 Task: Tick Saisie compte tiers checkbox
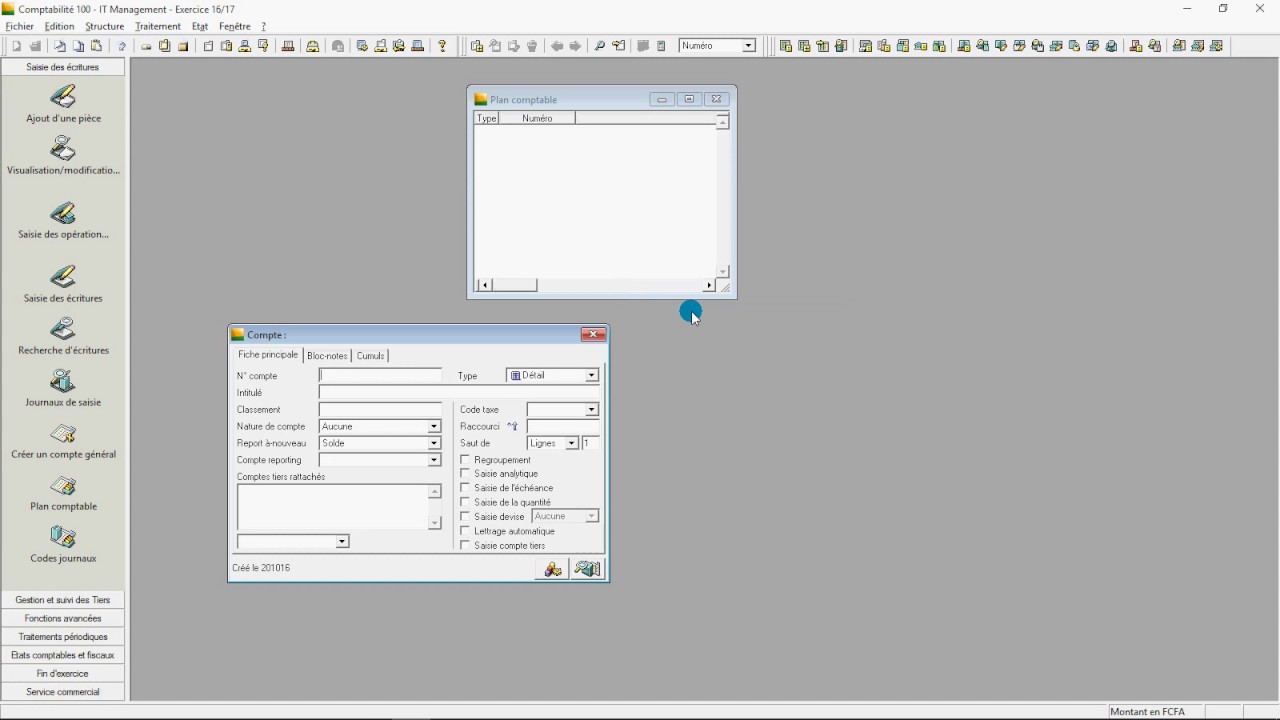(x=465, y=545)
